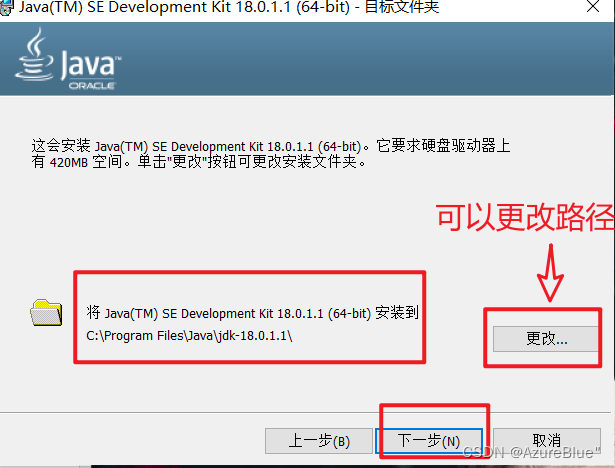Select the path C:\Program Files\Java\jdk-18.0.1.1\
The width and height of the screenshot is (615, 468).
pos(189,336)
